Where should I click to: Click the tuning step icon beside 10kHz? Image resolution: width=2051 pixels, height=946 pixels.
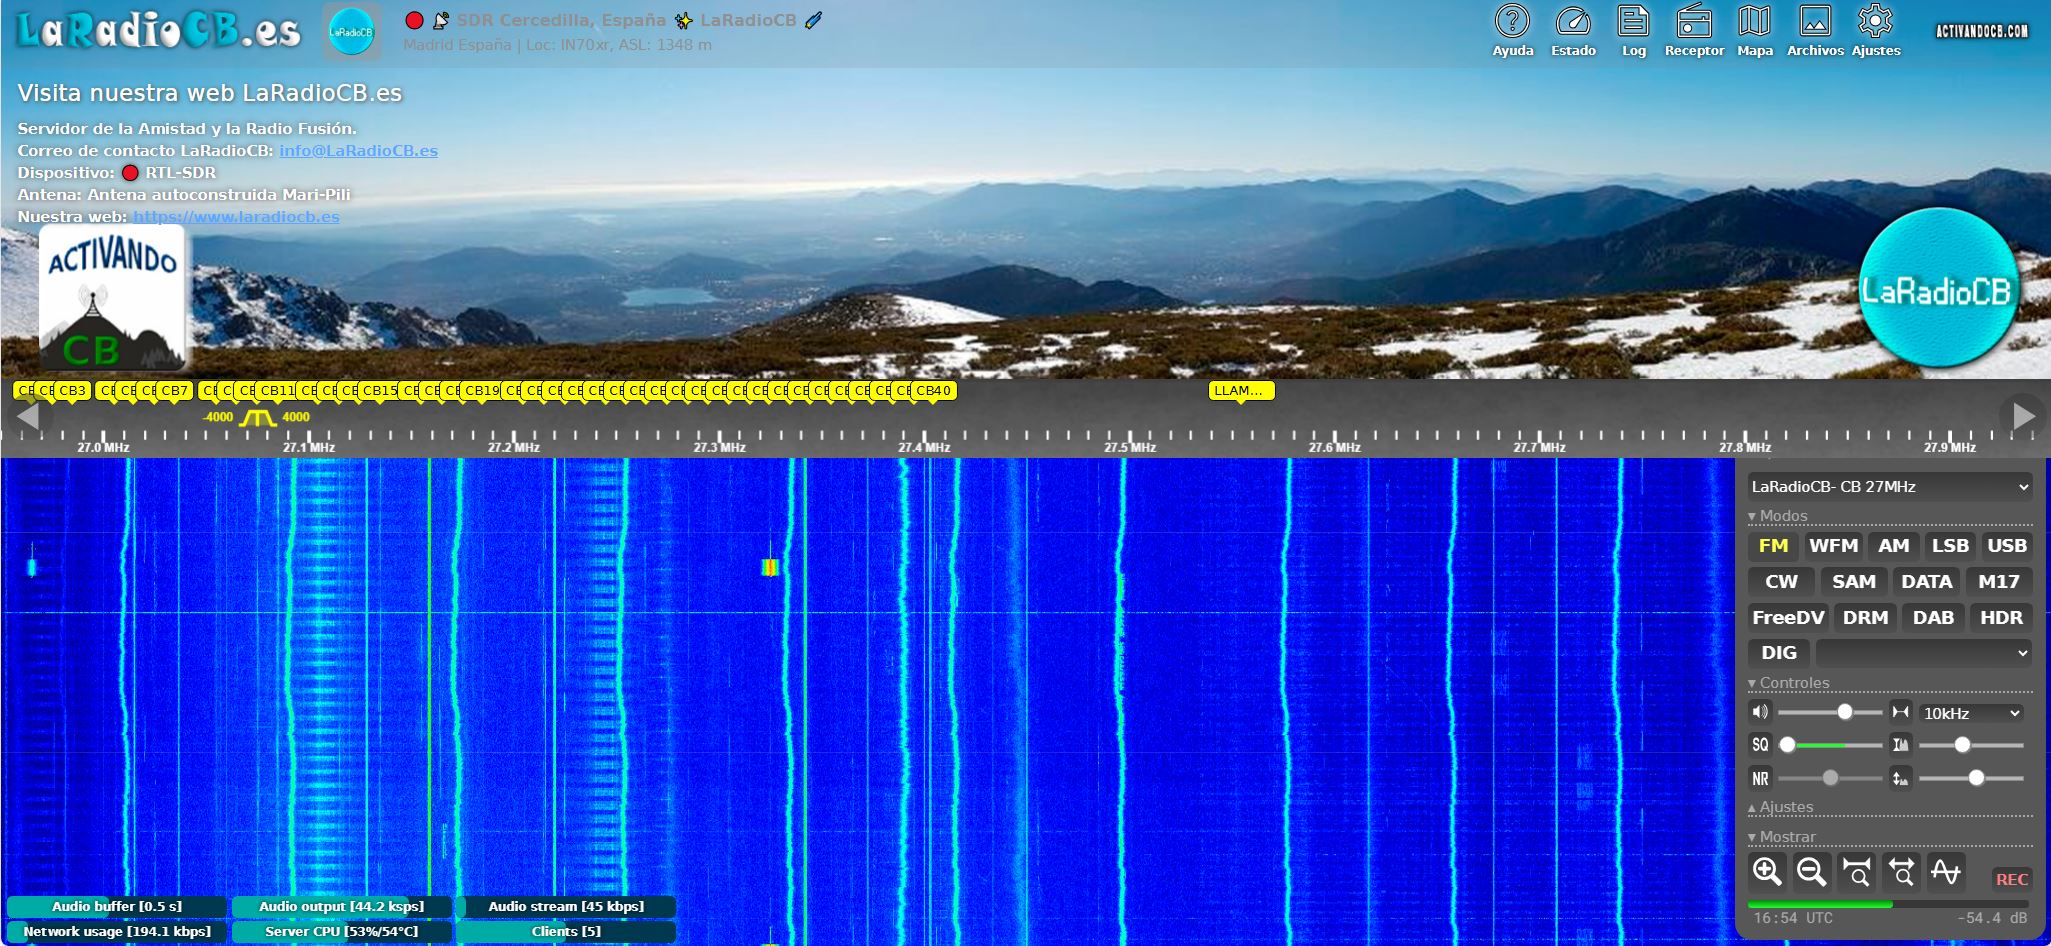(1900, 712)
